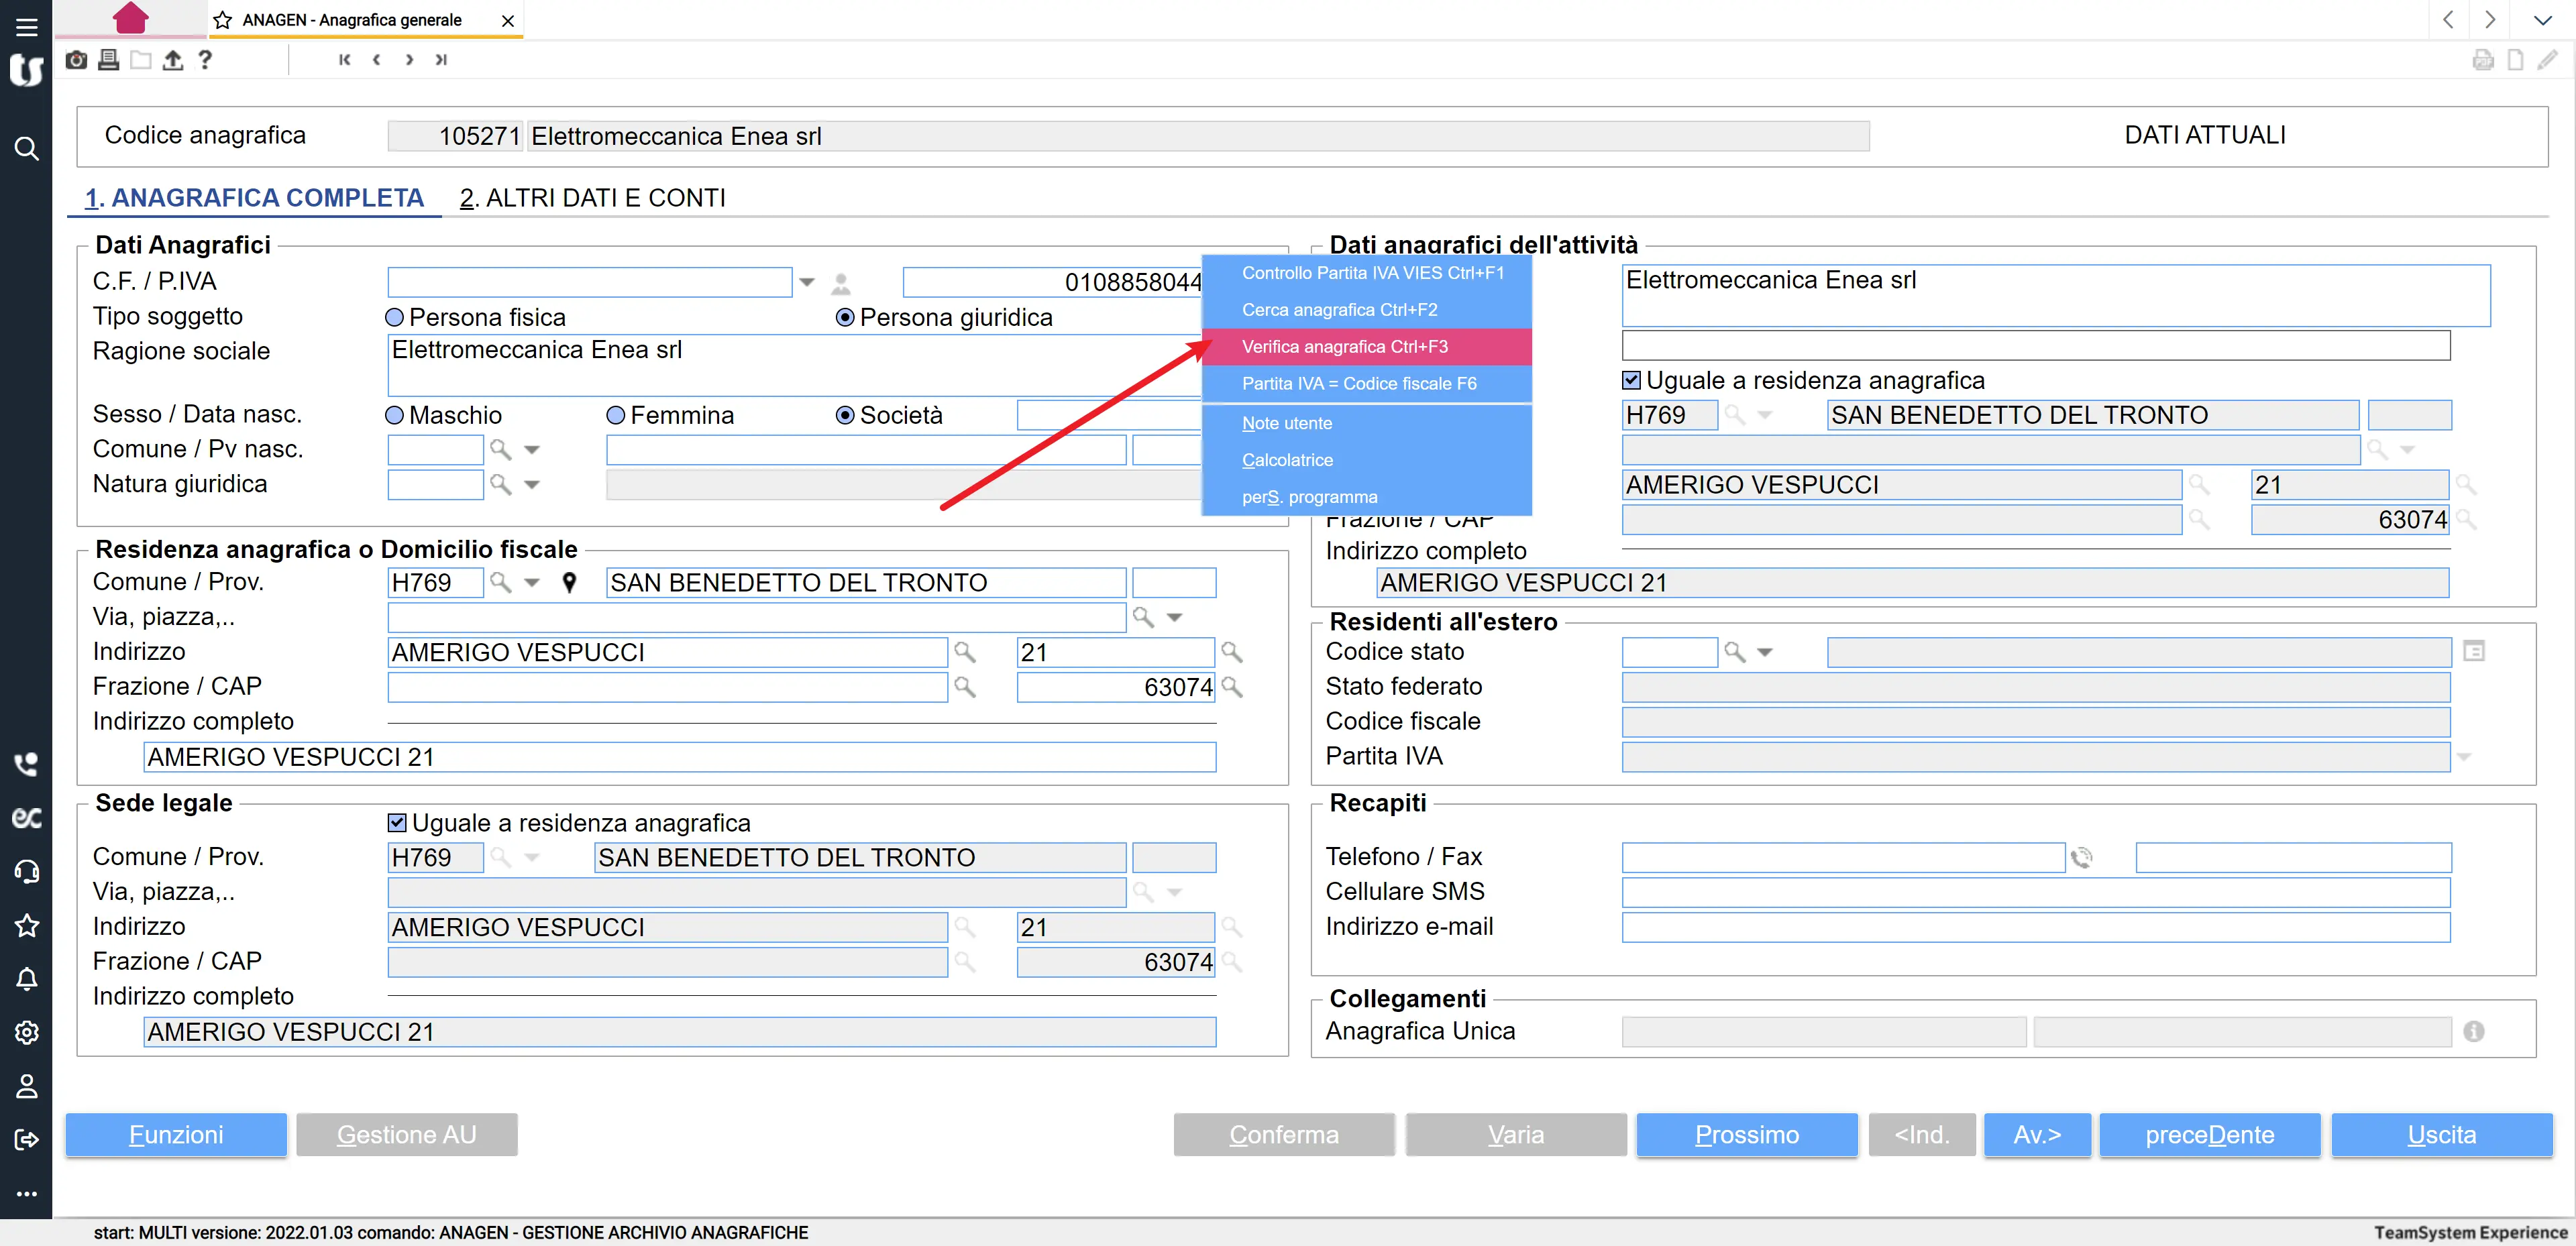Open the search magnifier in left sidebar
This screenshot has width=2576, height=1246.
[x=27, y=149]
